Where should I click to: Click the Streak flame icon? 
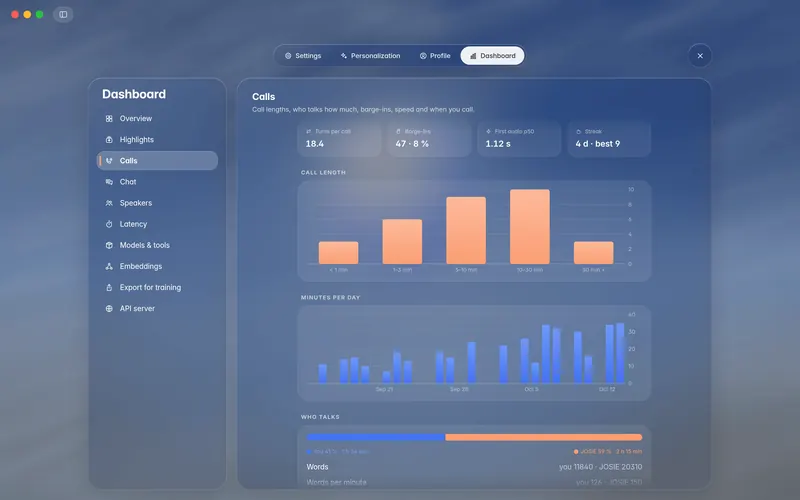click(x=579, y=132)
